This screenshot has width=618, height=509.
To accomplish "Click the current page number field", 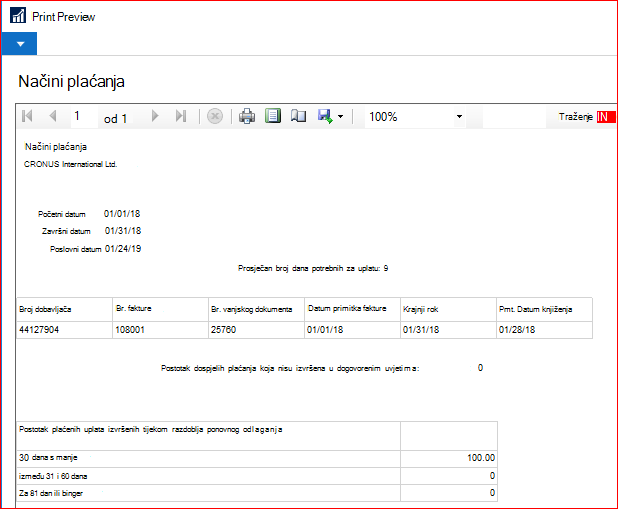I will click(84, 116).
